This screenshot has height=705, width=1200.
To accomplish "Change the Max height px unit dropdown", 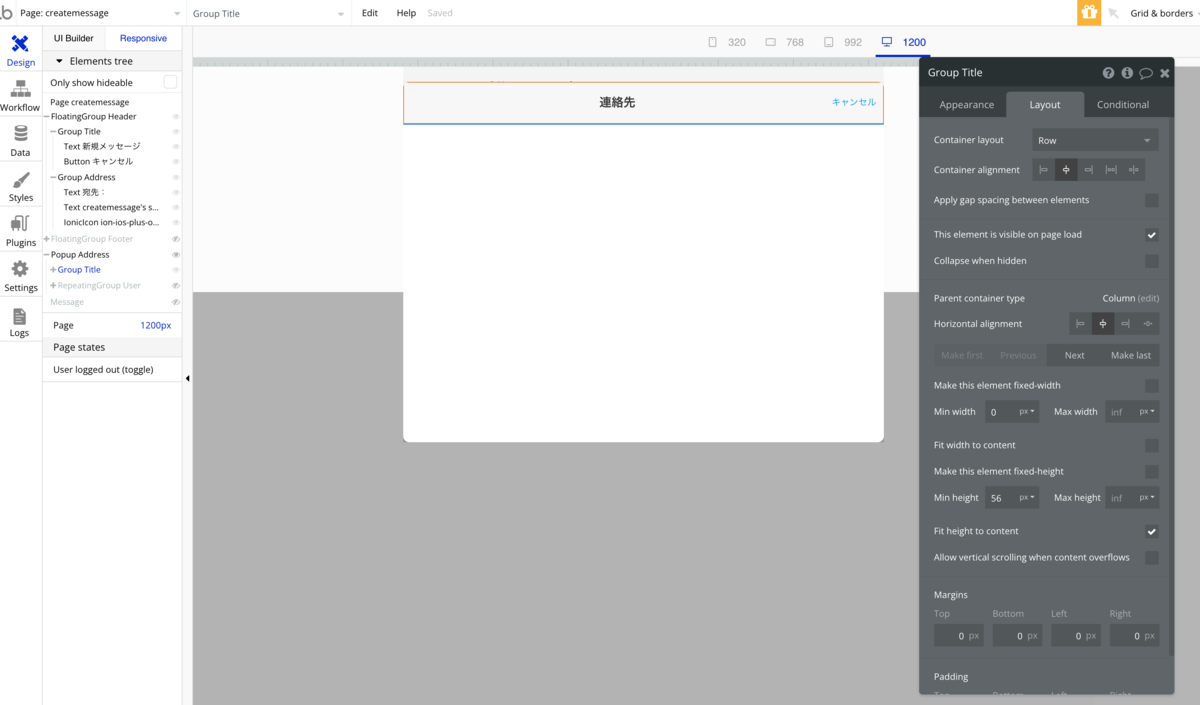I will (1148, 498).
